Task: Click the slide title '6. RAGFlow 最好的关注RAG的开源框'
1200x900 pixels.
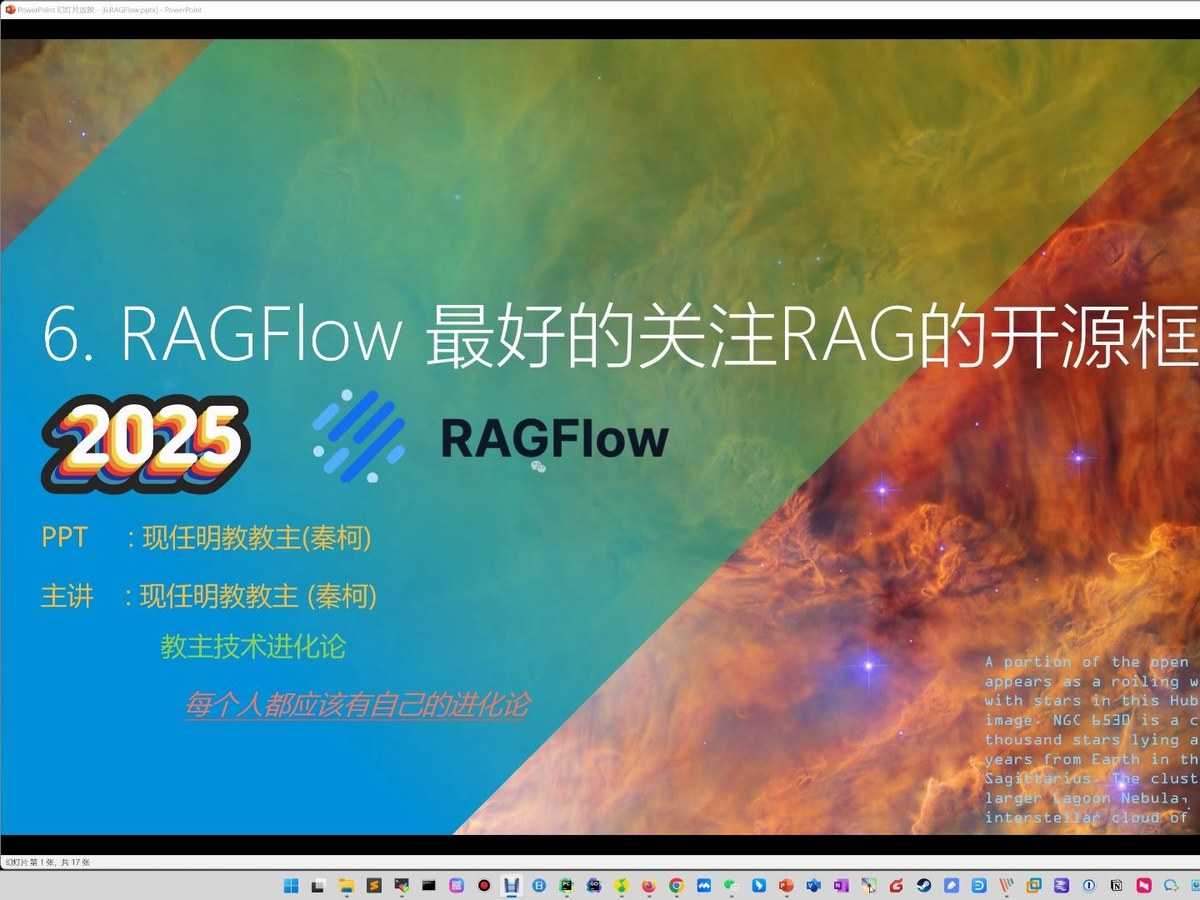Action: click(x=620, y=338)
